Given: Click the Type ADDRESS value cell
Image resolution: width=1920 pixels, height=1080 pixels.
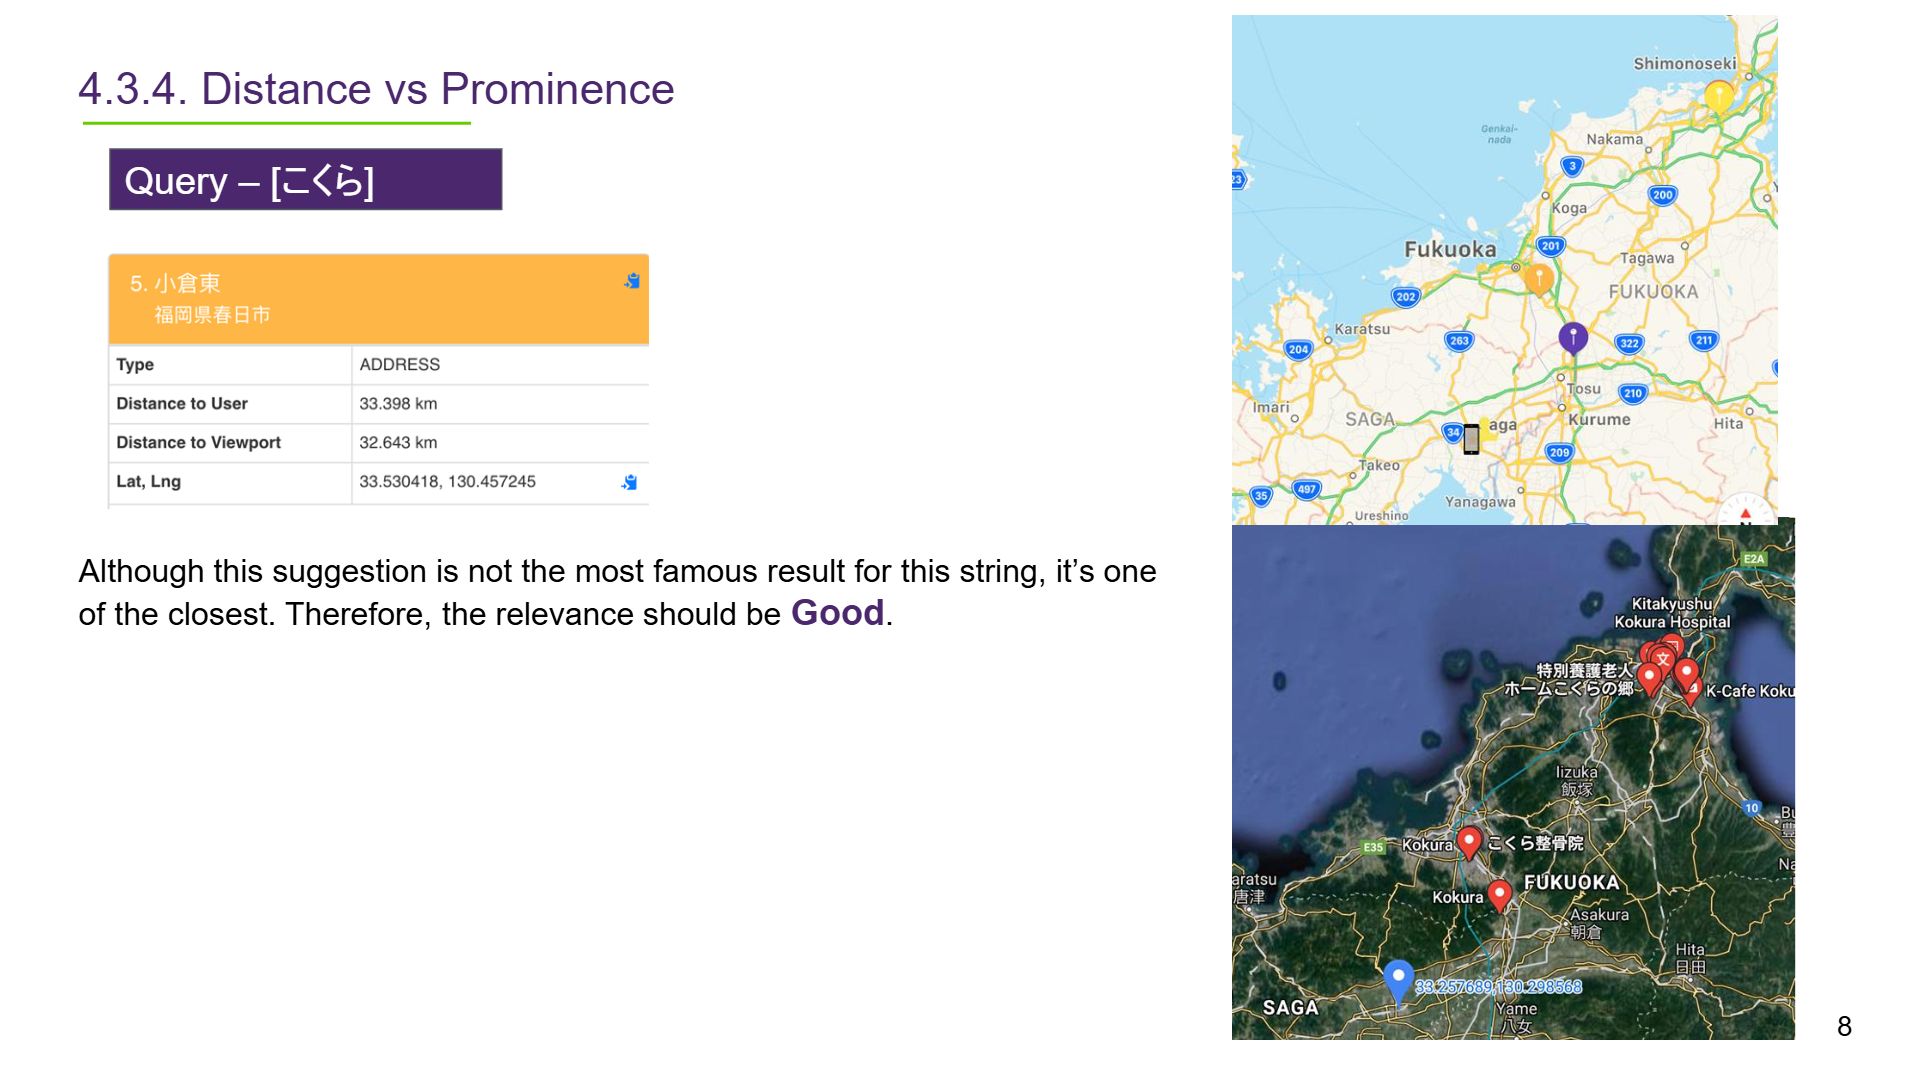Looking at the screenshot, I should 500,365.
